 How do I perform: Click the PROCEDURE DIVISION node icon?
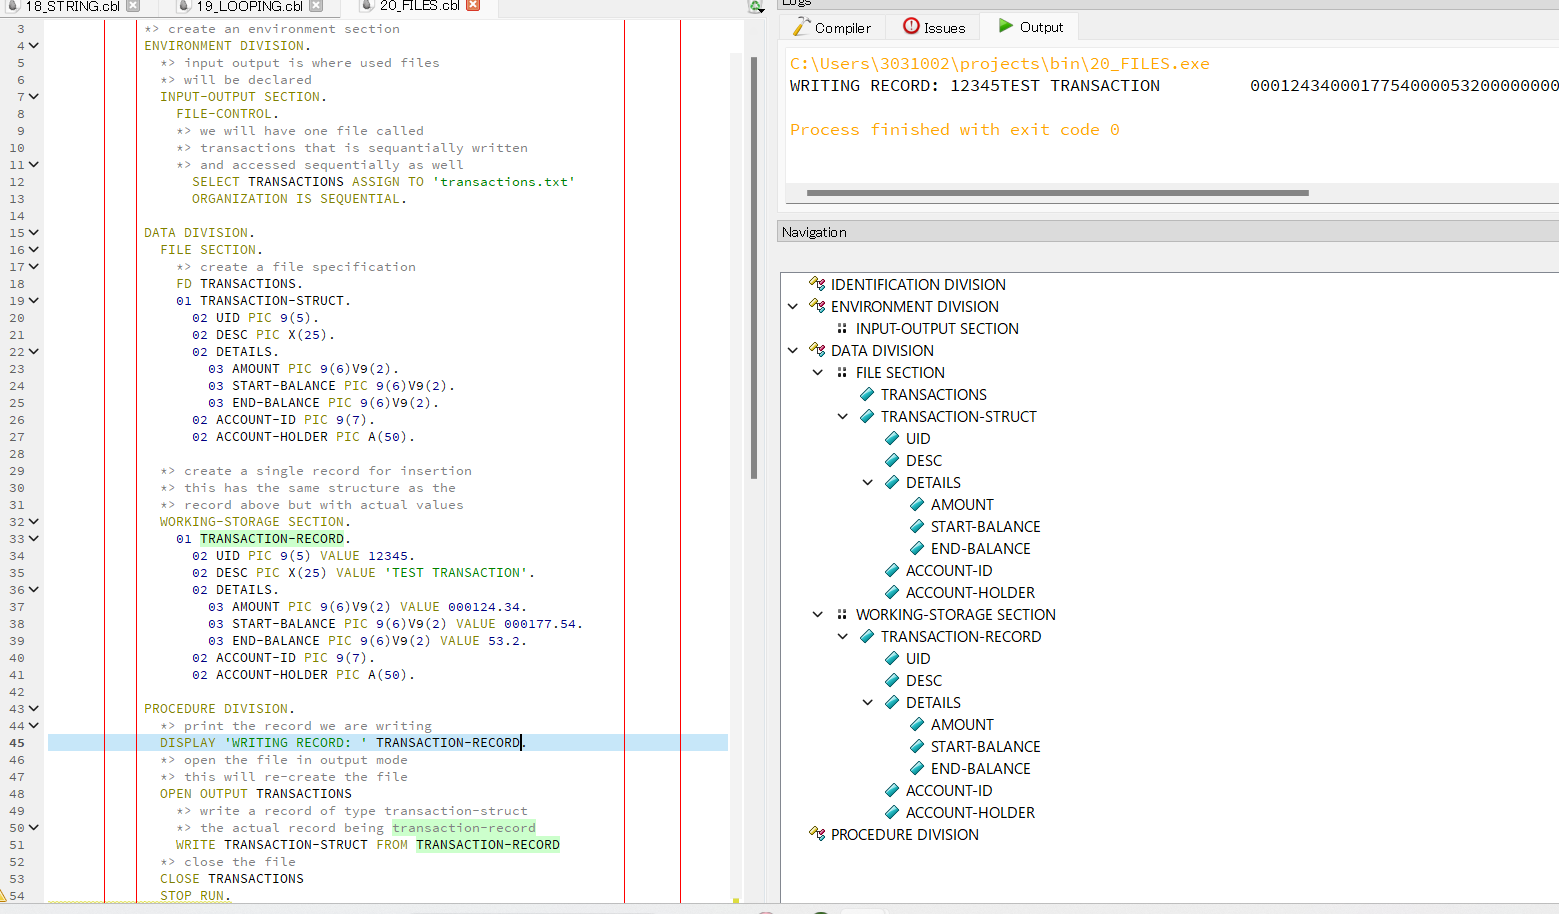point(817,834)
